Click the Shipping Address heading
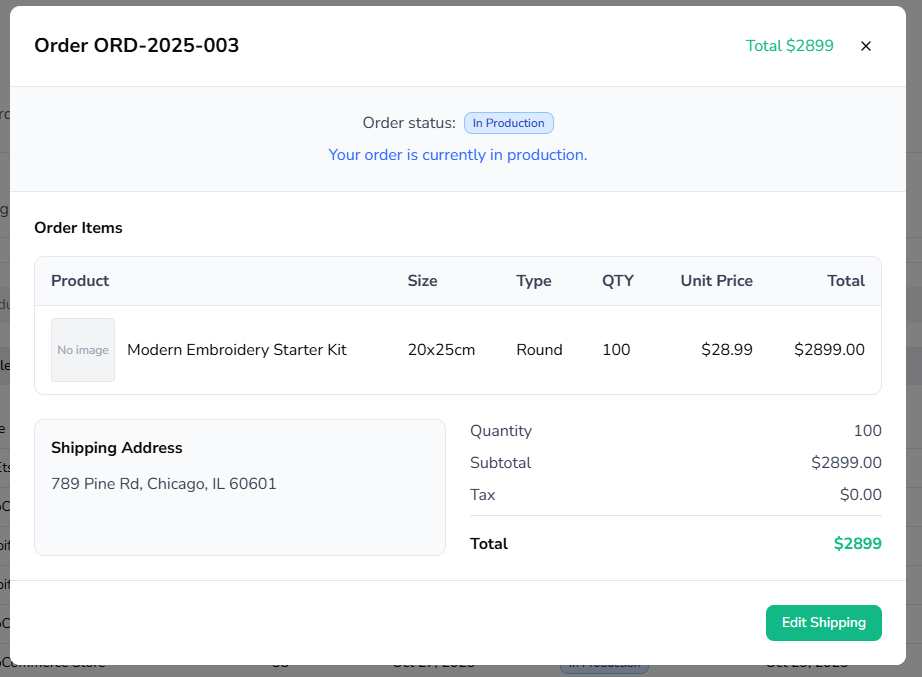Screen dimensions: 922x677 coord(117,448)
